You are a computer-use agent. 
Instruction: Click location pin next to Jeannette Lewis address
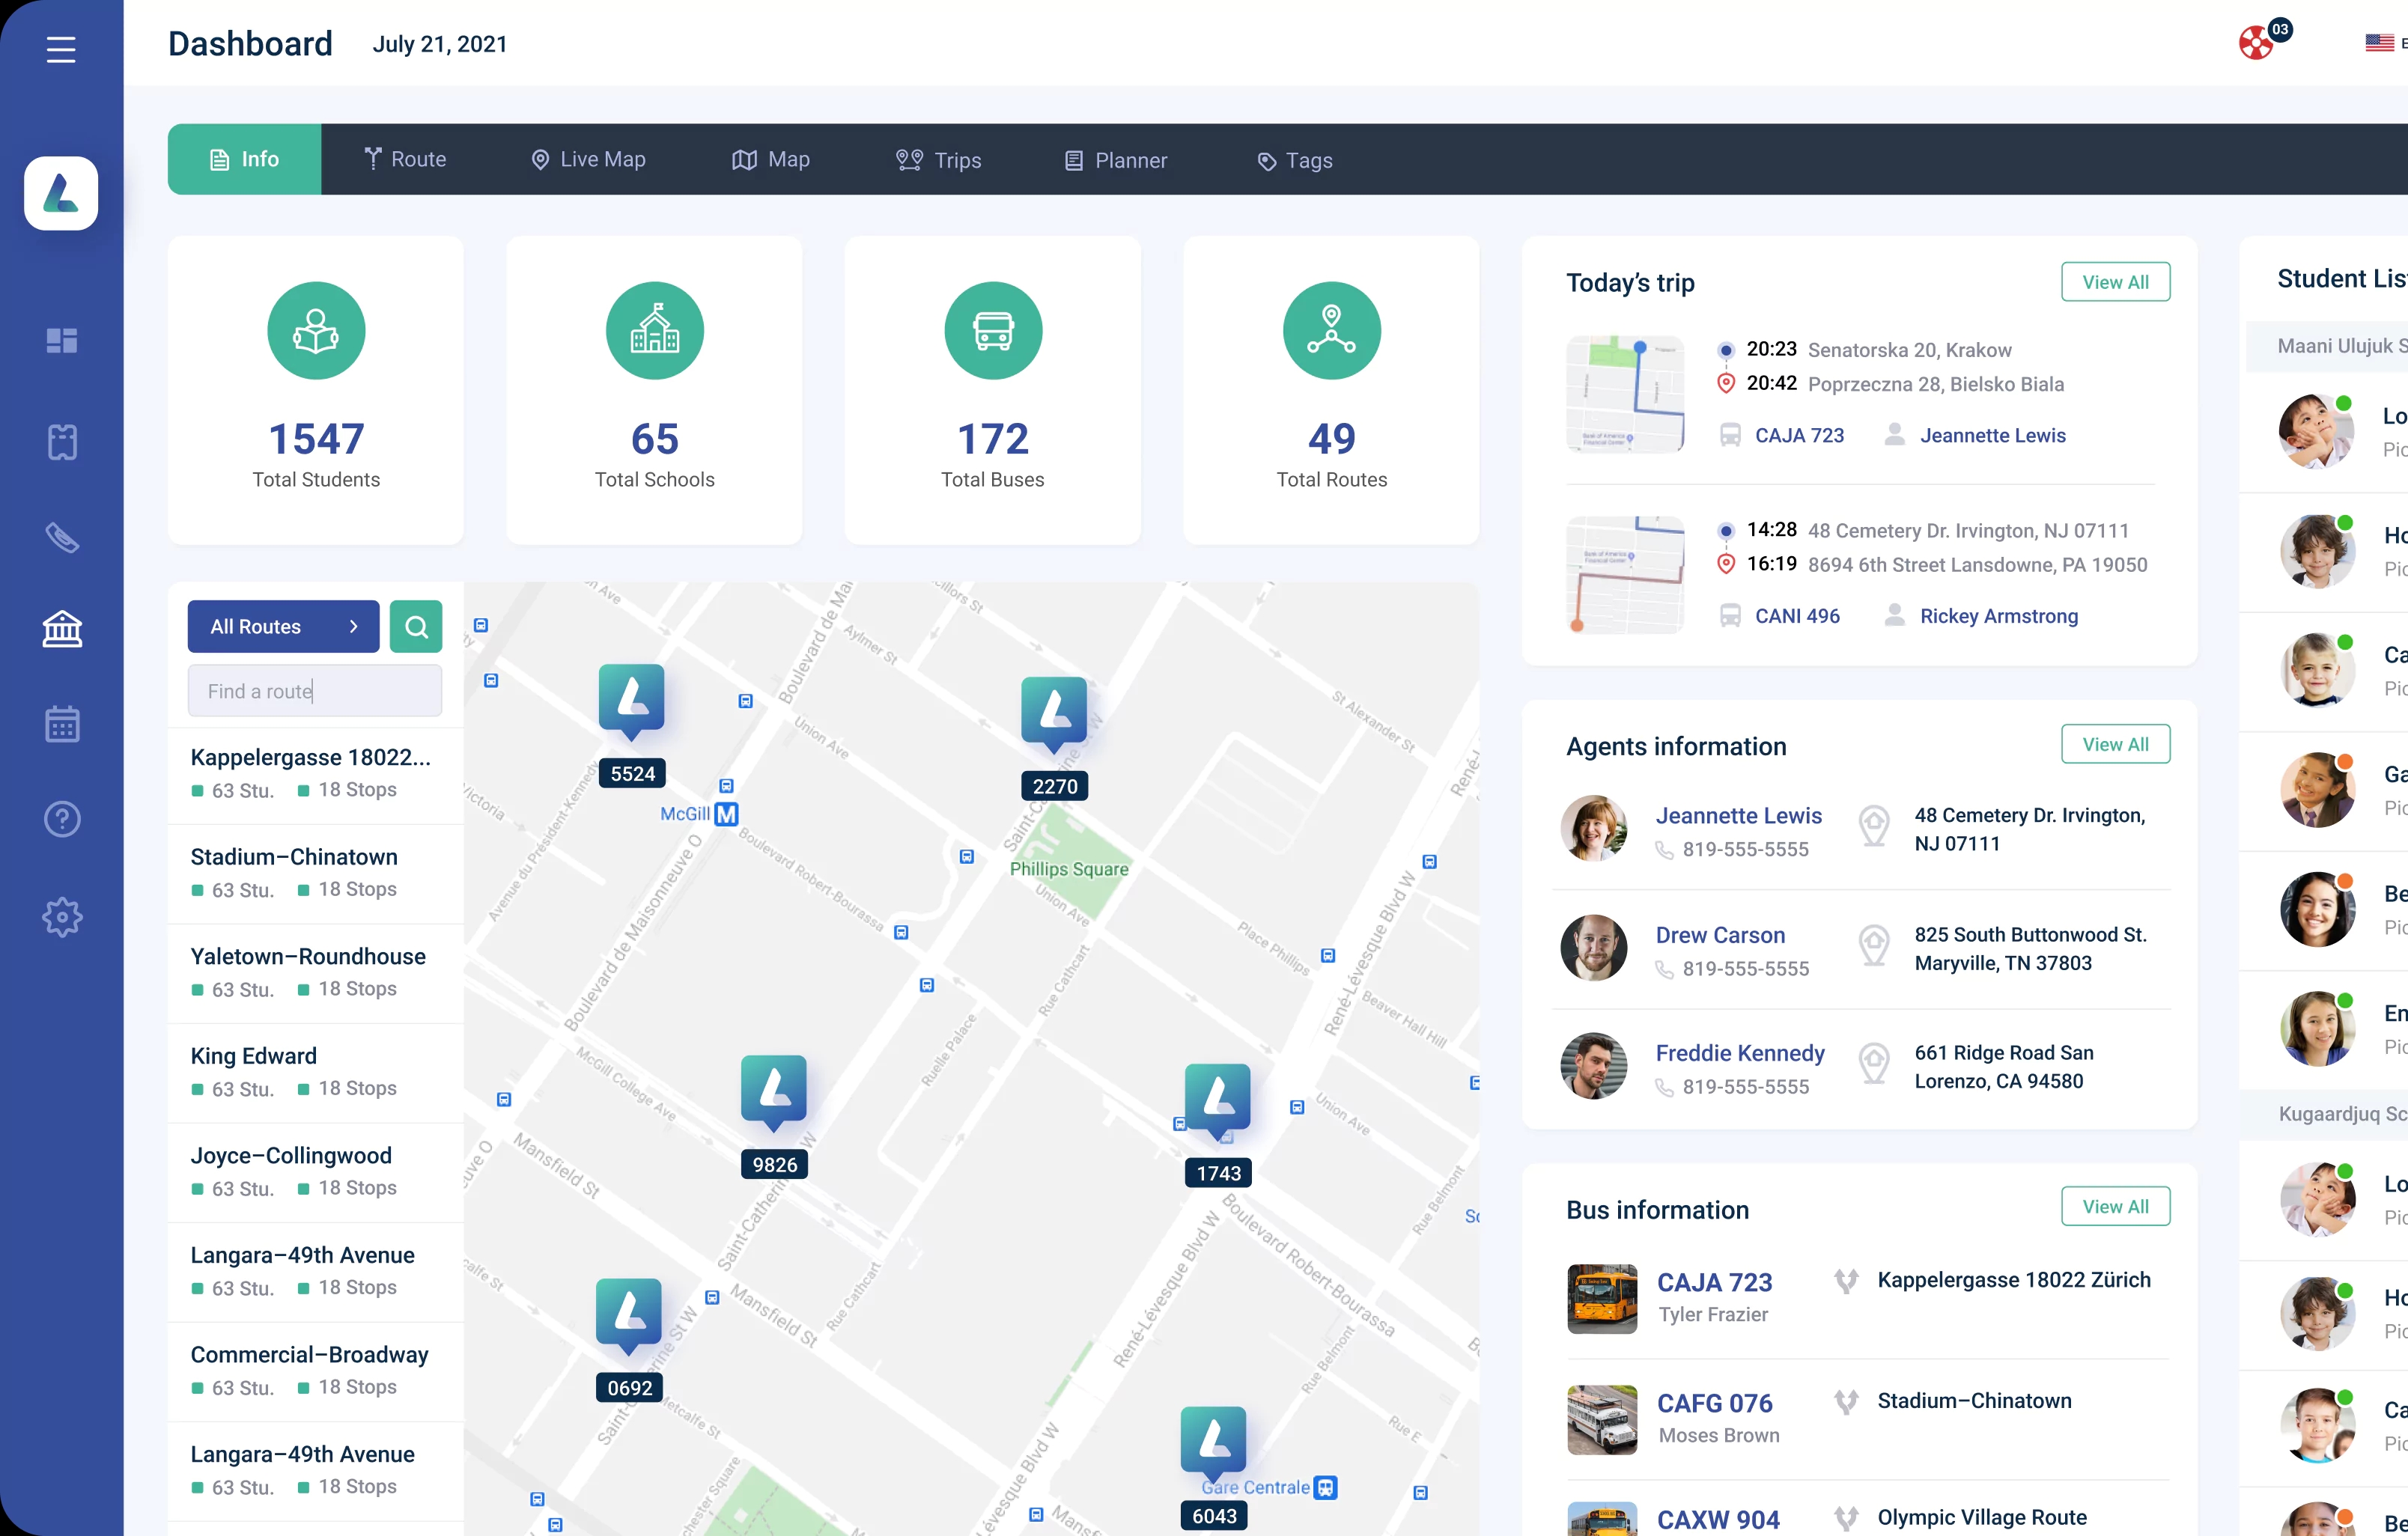1874,826
